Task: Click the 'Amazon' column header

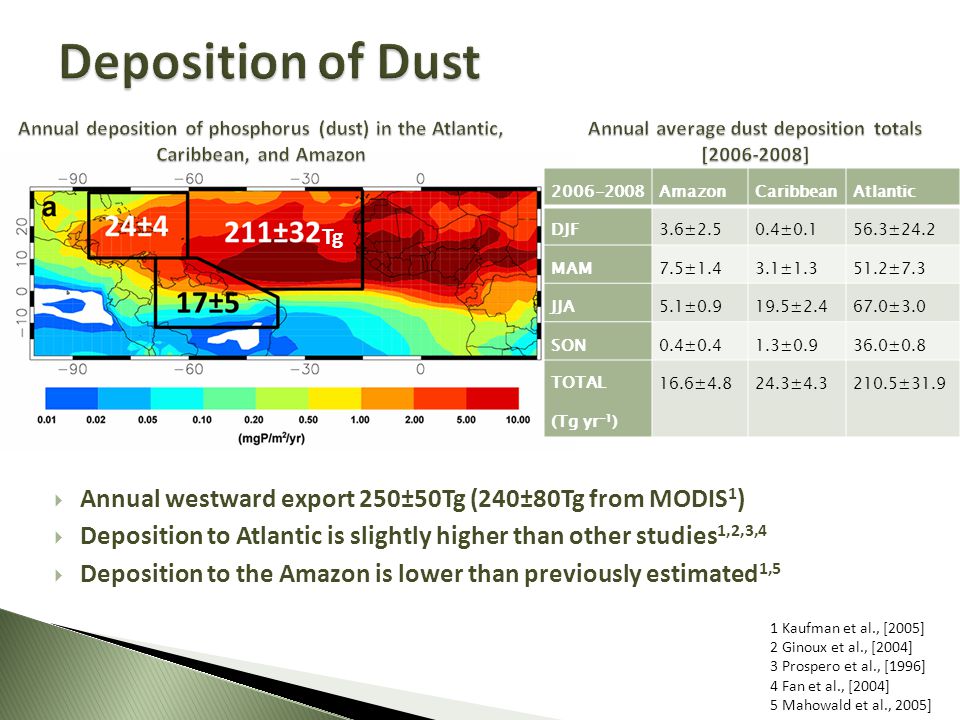Action: [700, 191]
